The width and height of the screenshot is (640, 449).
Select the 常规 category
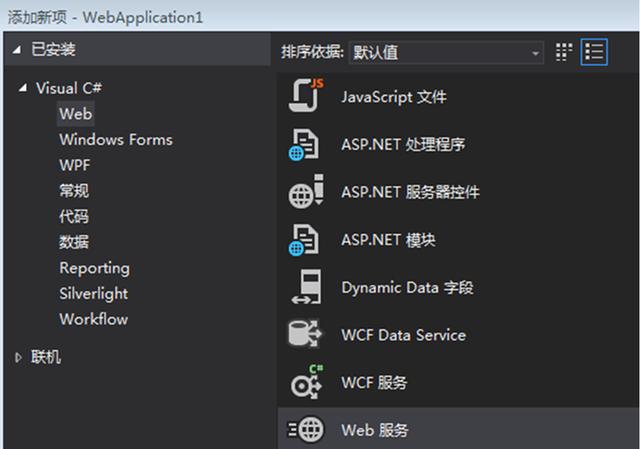(x=74, y=191)
